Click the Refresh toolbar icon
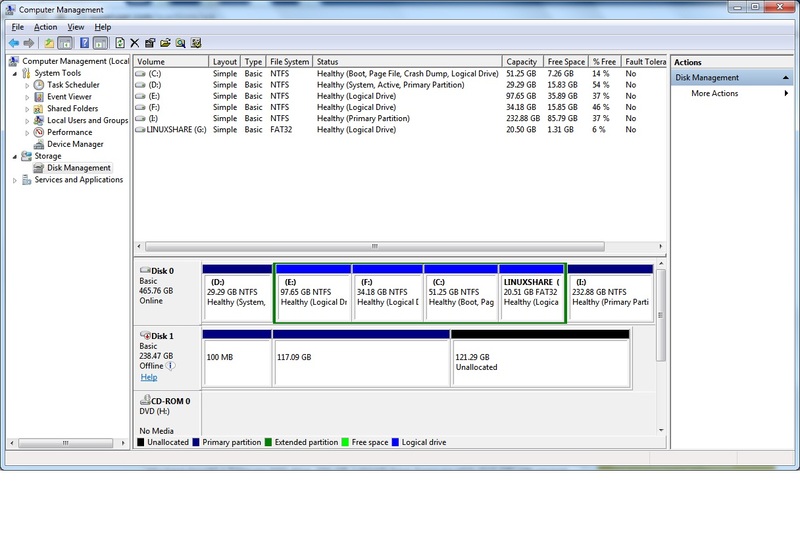The width and height of the screenshot is (800, 543). click(120, 43)
